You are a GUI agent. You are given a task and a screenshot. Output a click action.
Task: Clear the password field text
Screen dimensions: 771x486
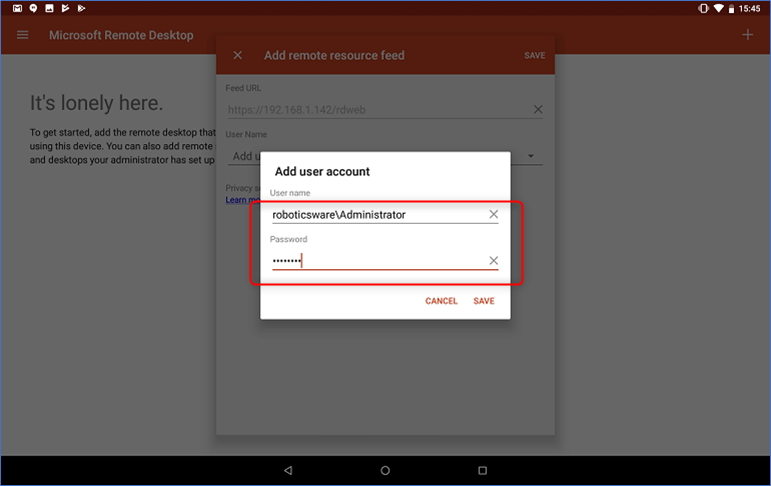point(493,260)
